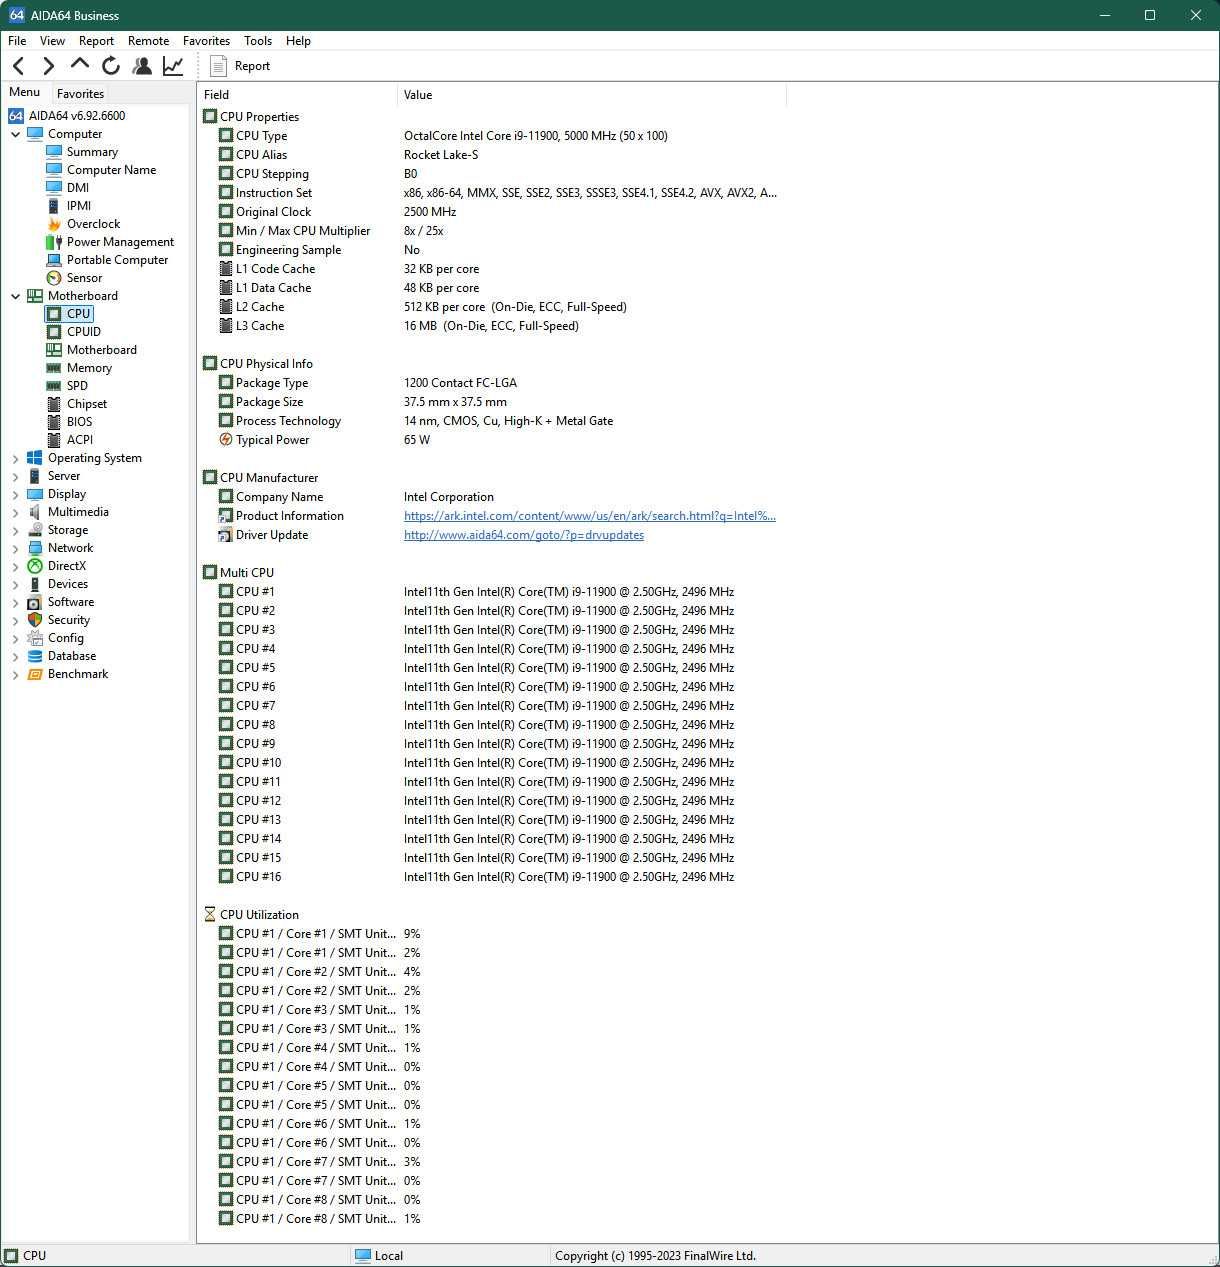Open Overclock flame icon item

point(54,224)
